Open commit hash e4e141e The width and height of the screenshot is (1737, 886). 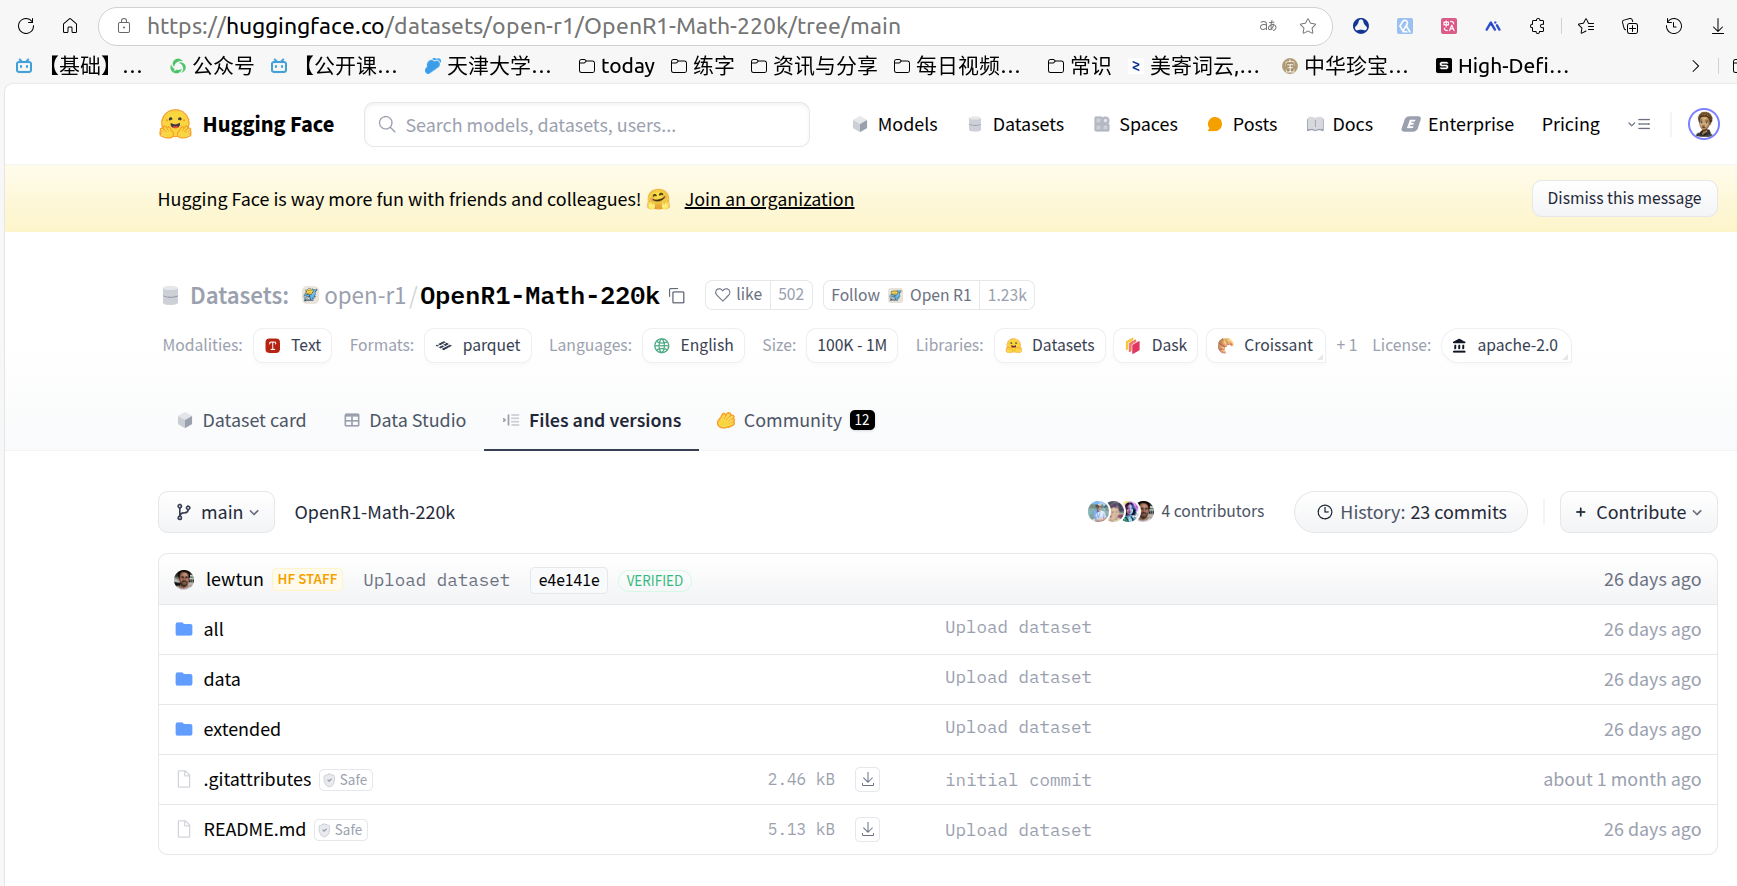click(569, 580)
